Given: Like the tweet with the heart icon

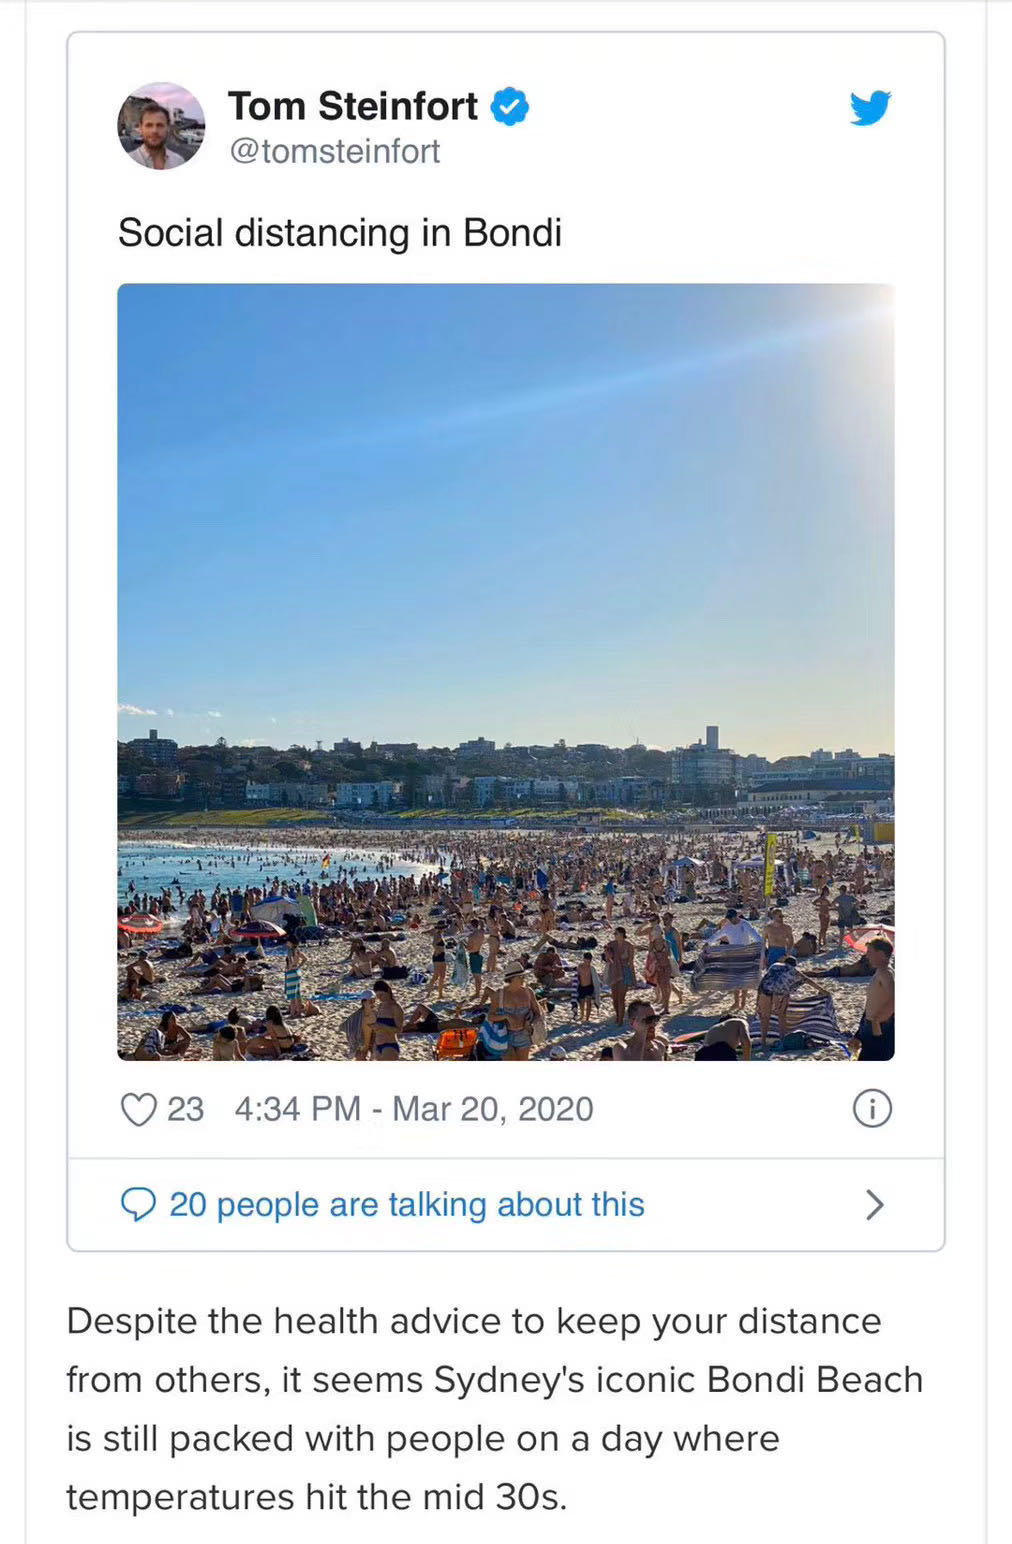Looking at the screenshot, I should [x=138, y=1109].
